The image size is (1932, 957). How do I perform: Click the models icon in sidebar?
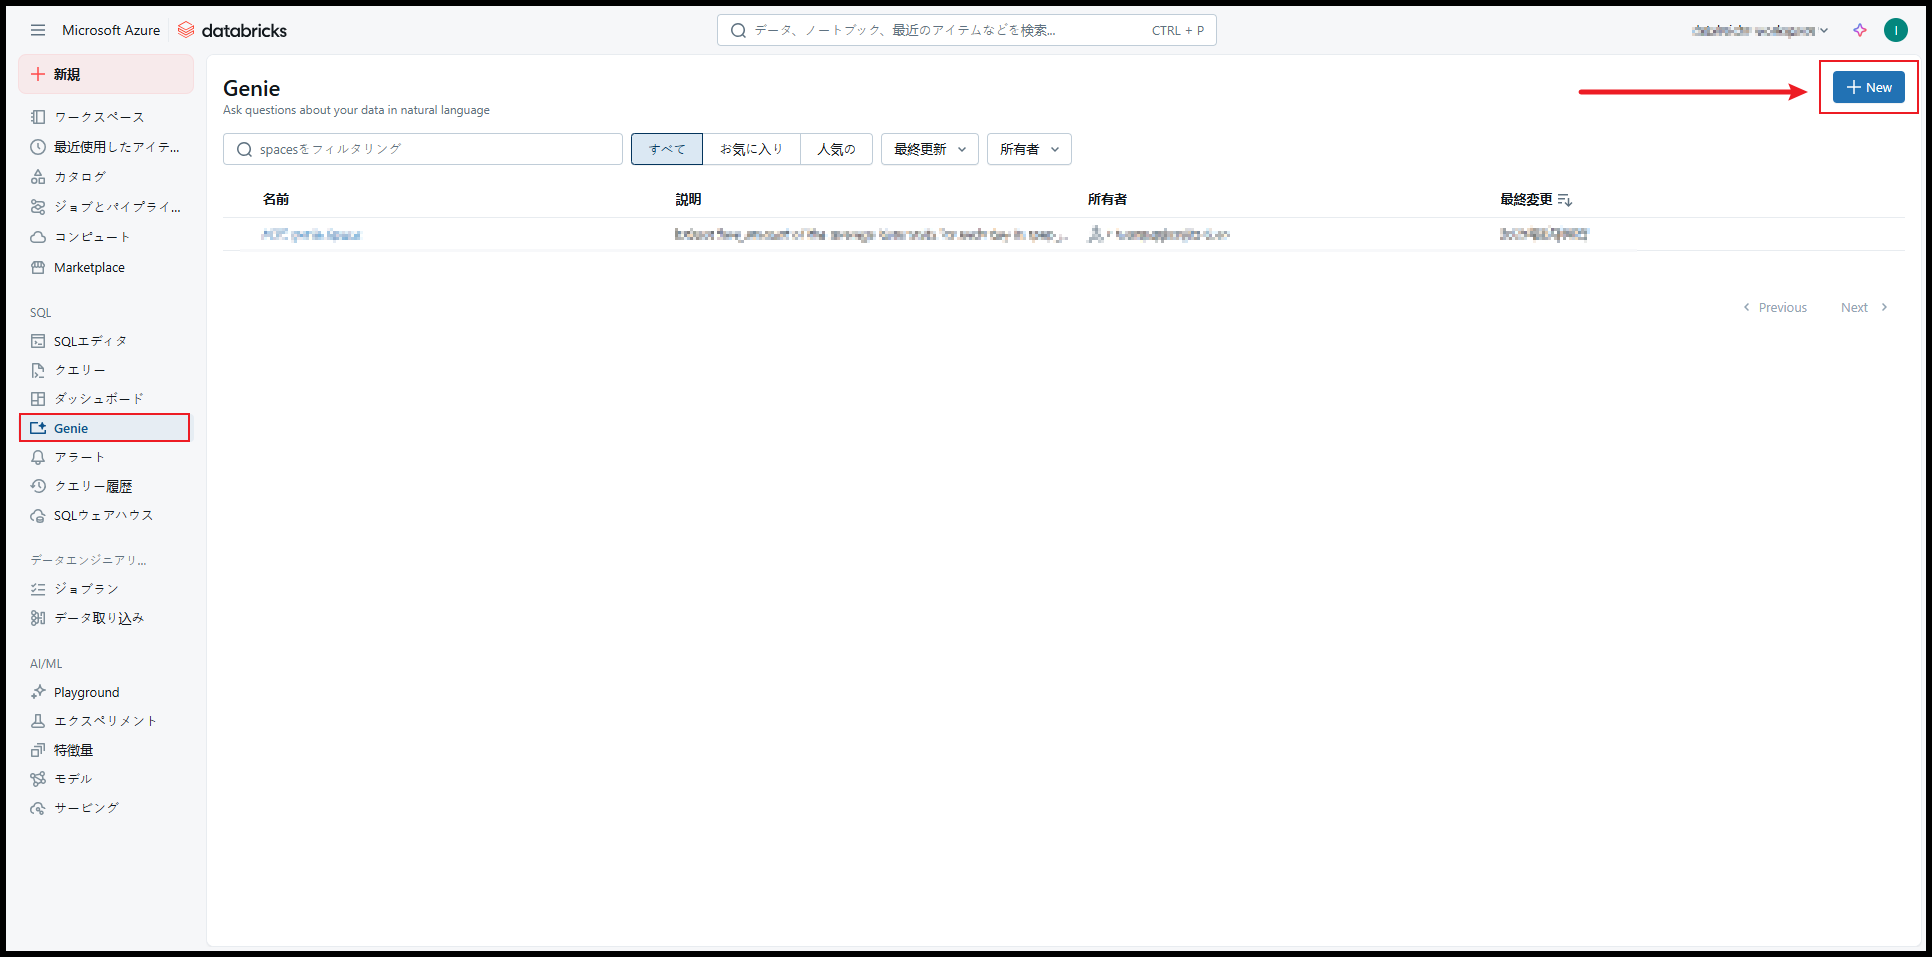point(38,779)
